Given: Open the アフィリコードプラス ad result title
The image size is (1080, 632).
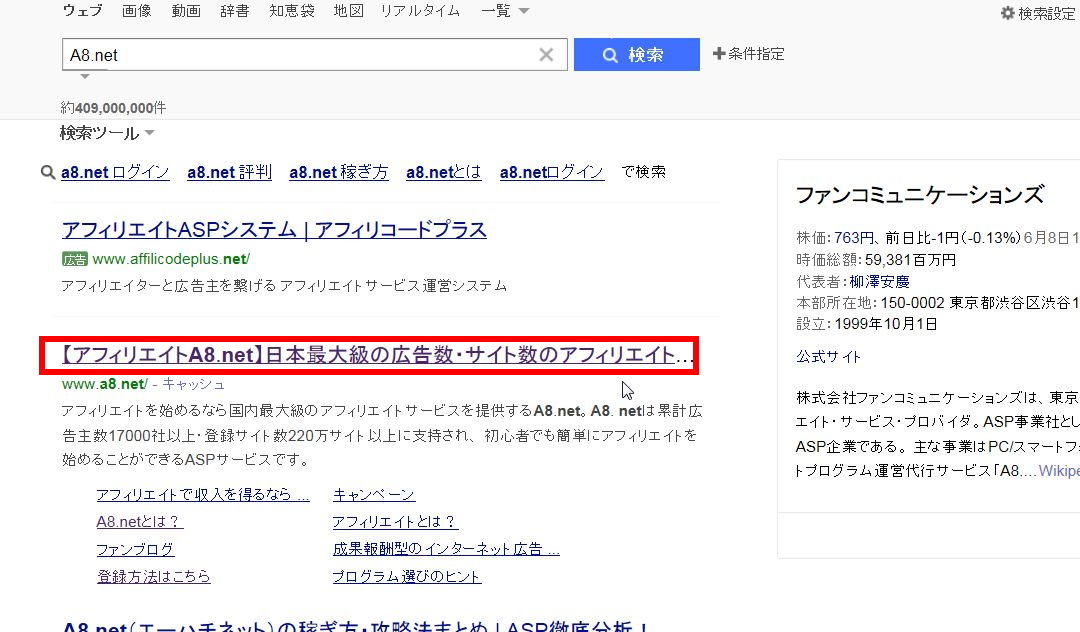Looking at the screenshot, I should tap(274, 229).
